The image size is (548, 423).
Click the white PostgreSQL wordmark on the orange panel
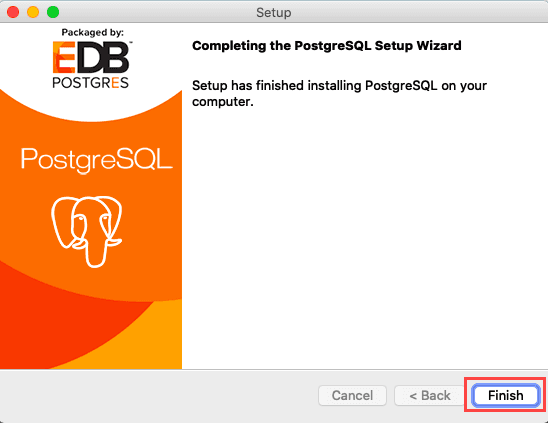point(97,160)
